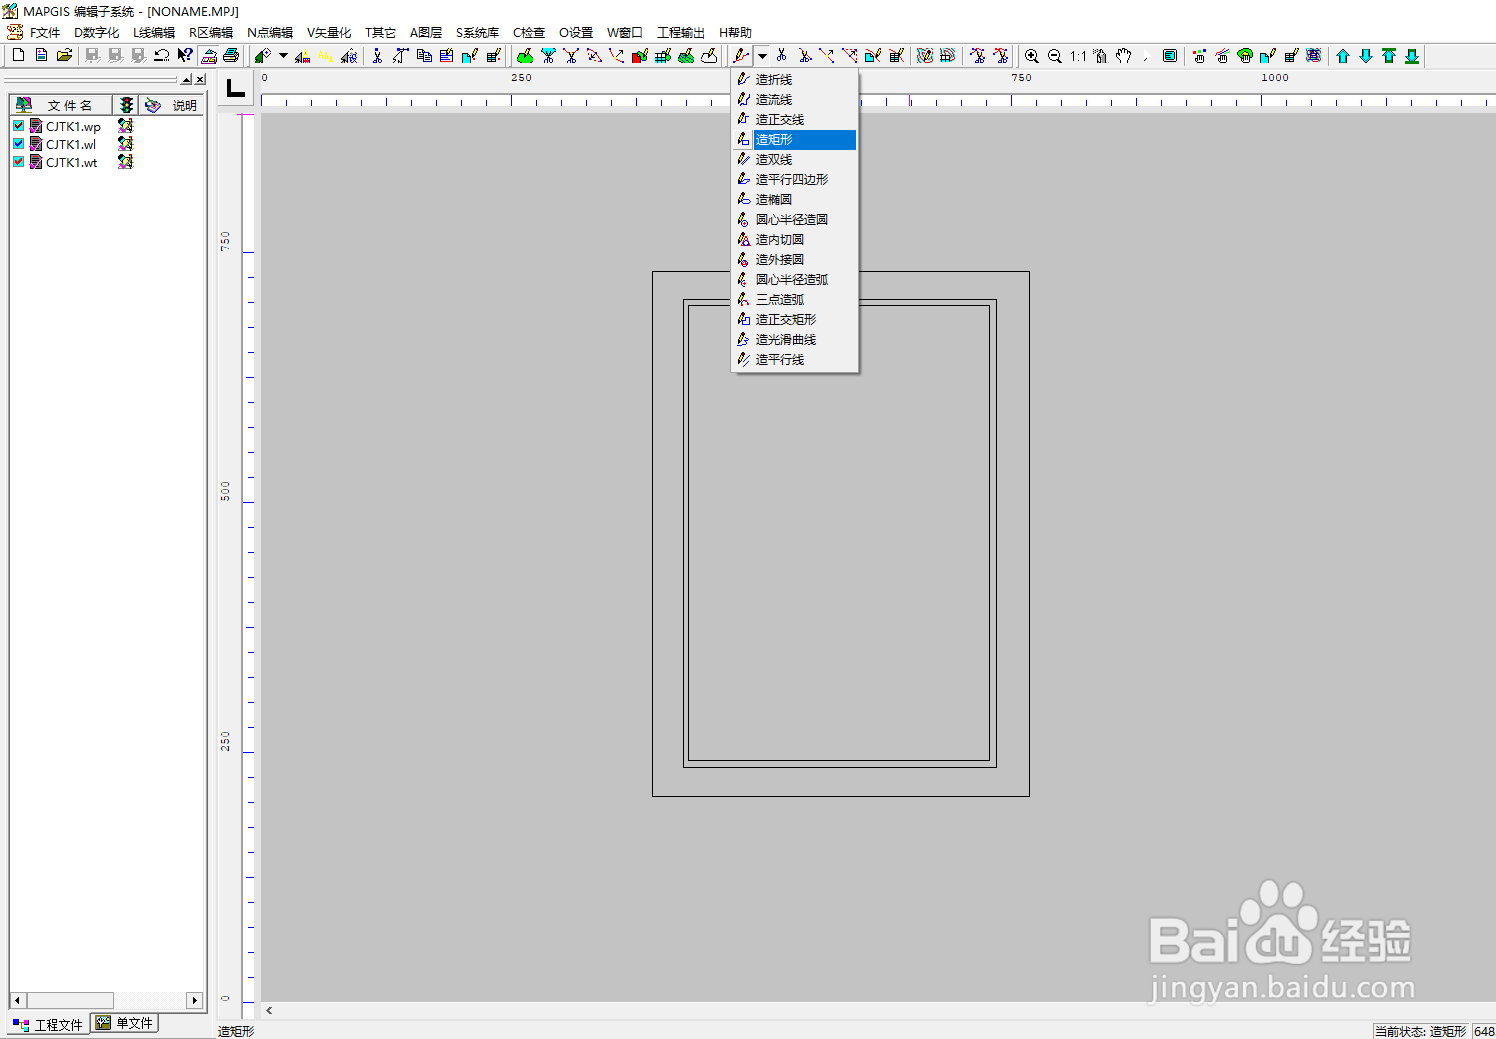Open the S系统库 menu
The width and height of the screenshot is (1496, 1039).
tap(477, 33)
